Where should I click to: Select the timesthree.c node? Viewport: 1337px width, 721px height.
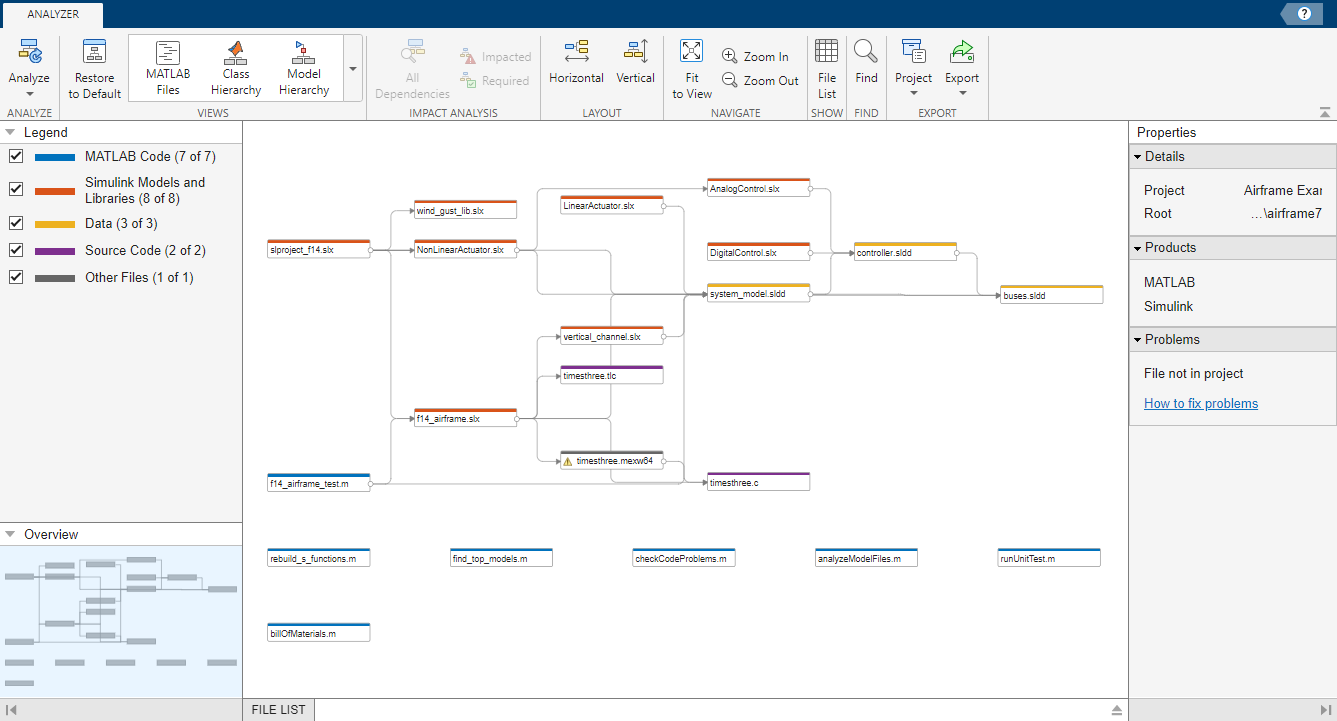(758, 482)
